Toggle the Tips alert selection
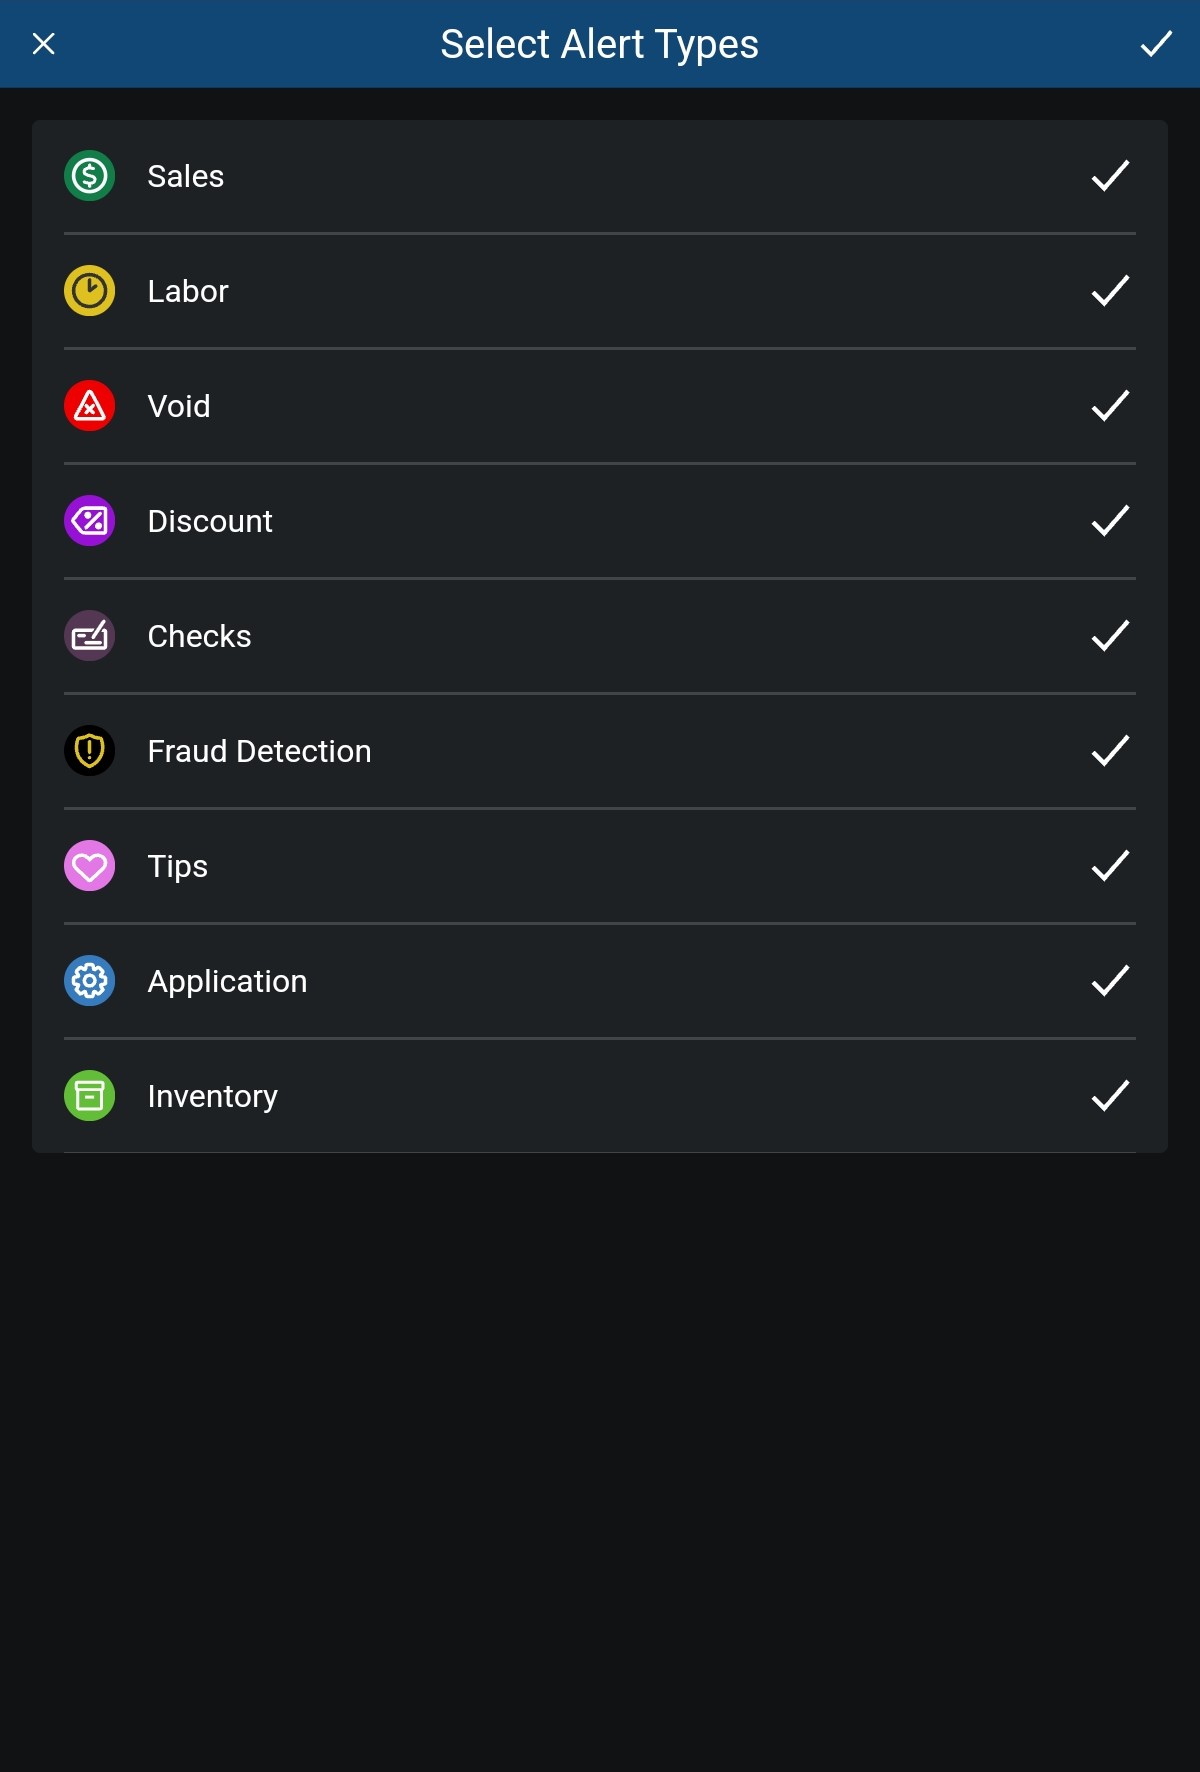Viewport: 1200px width, 1772px height. [x=1109, y=865]
